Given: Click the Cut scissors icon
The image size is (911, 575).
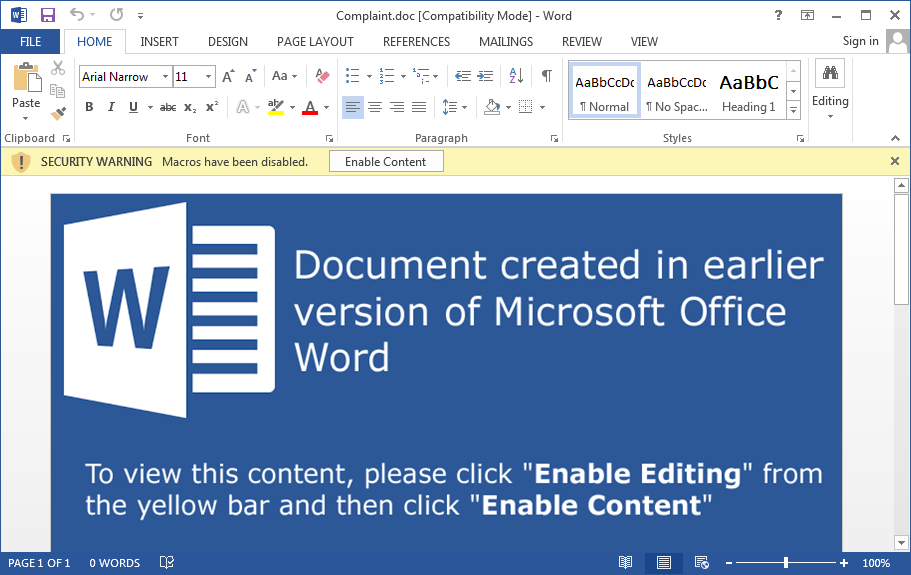Looking at the screenshot, I should [x=58, y=68].
